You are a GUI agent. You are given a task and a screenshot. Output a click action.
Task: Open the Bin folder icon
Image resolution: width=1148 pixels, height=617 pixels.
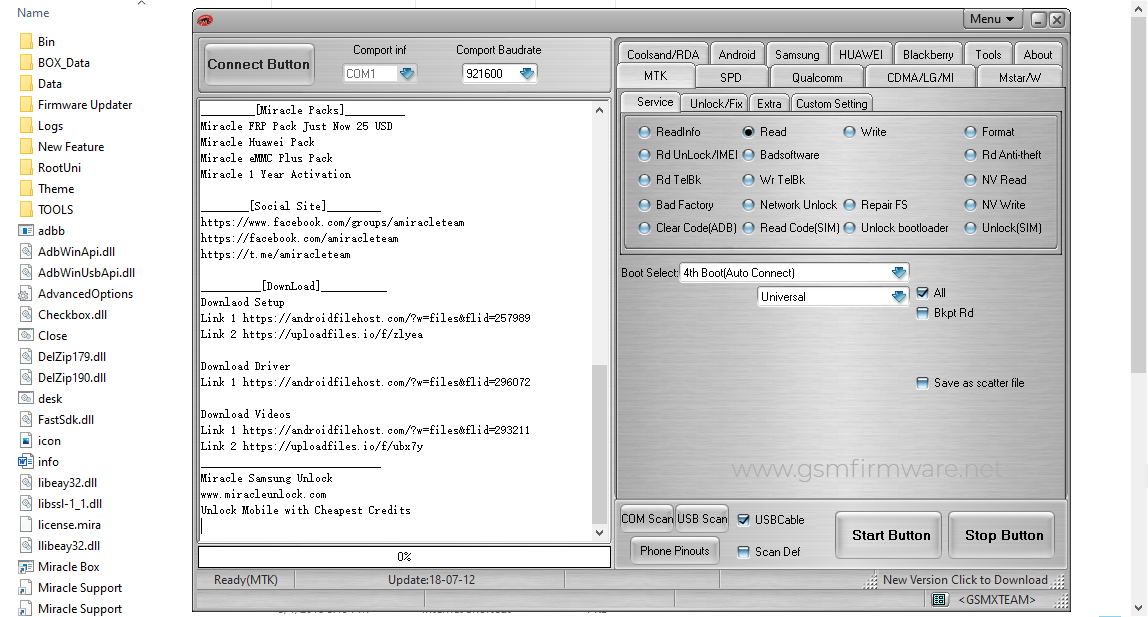pos(26,42)
